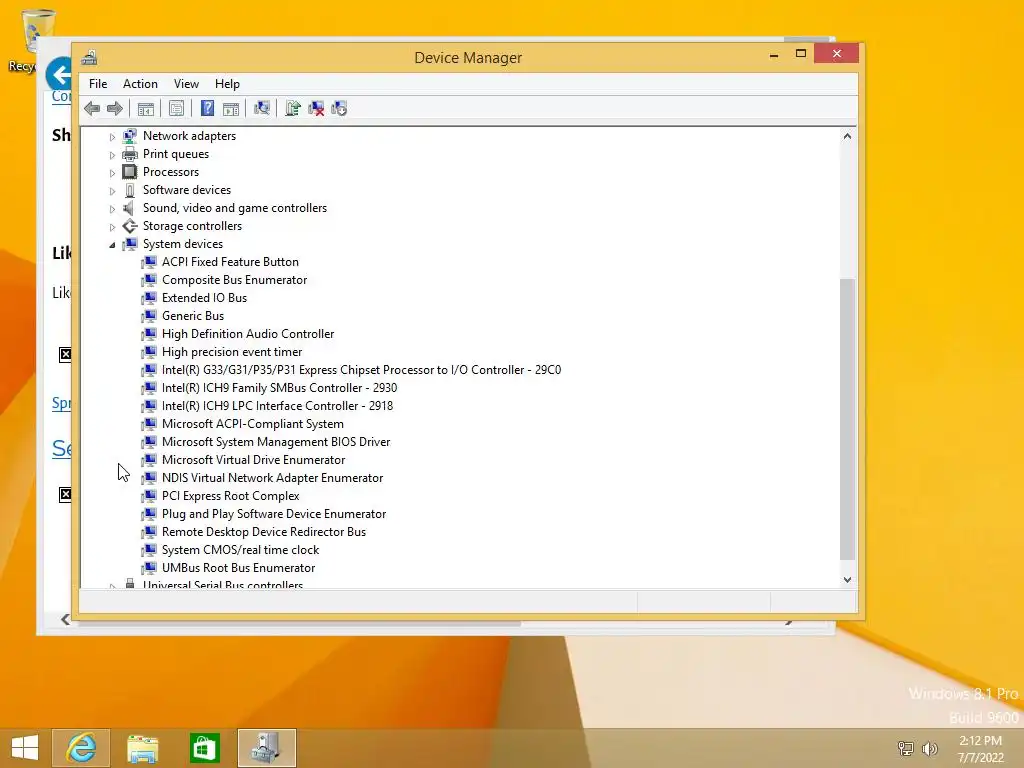Click the volume speaker icon in system tray
Viewport: 1024px width, 768px height.
[929, 748]
